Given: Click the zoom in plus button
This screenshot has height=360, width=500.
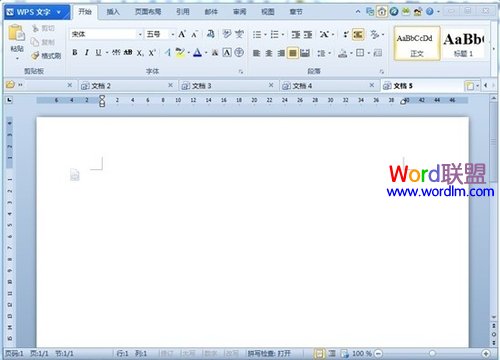Looking at the screenshot, I should [x=486, y=353].
